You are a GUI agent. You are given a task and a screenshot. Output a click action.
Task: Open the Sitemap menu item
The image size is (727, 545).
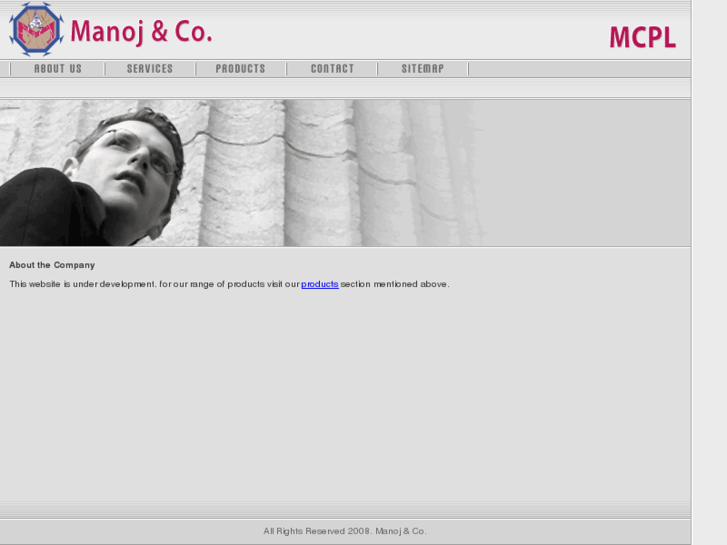pyautogui.click(x=422, y=69)
